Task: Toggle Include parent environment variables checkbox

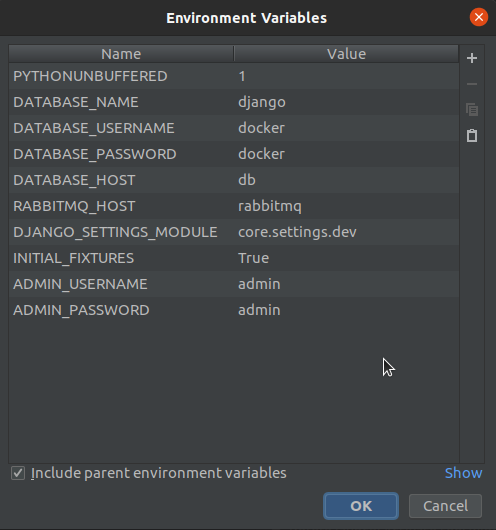Action: pyautogui.click(x=18, y=473)
